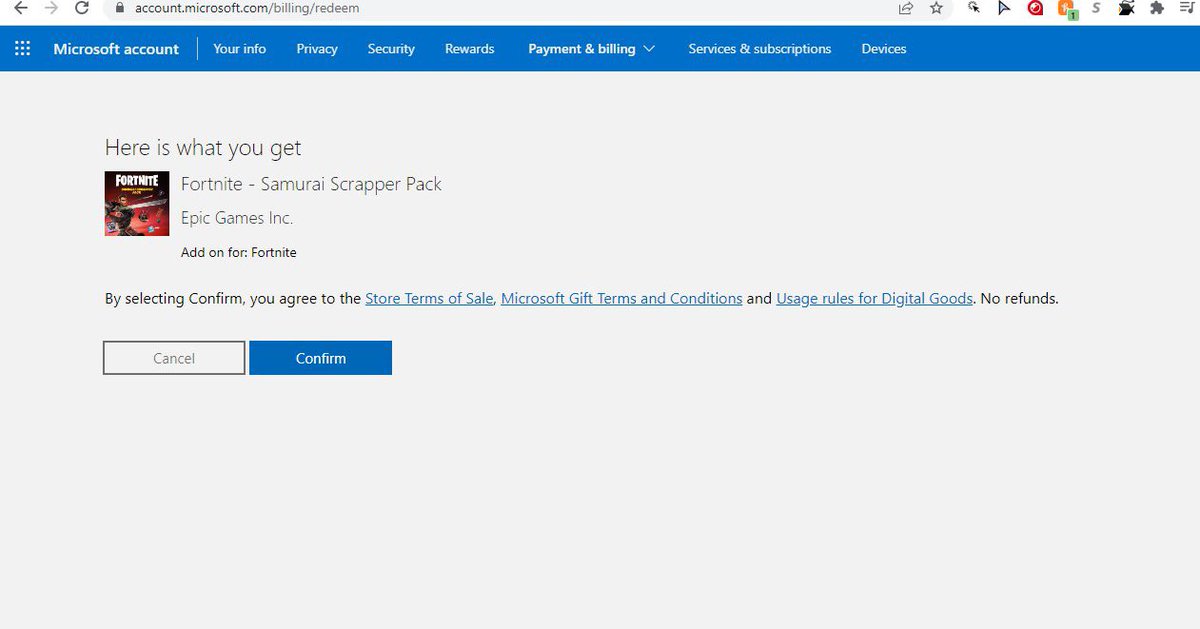Go to the Devices tab
The width and height of the screenshot is (1200, 629).
click(884, 48)
